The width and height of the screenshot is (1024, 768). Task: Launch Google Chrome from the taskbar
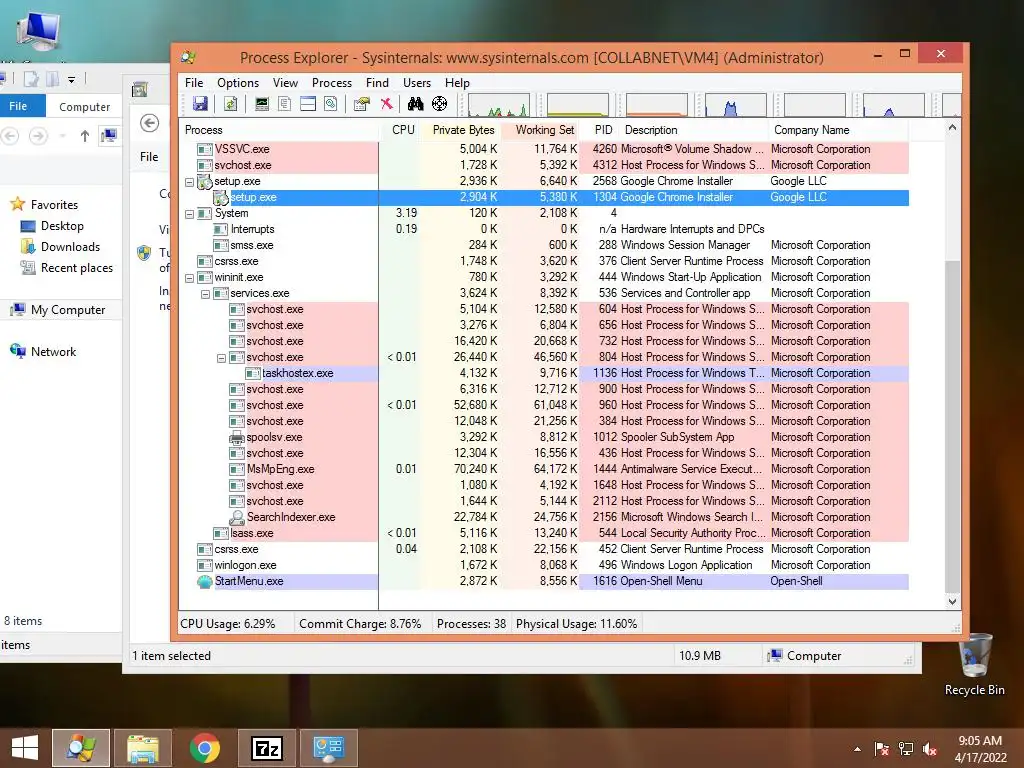click(x=204, y=748)
